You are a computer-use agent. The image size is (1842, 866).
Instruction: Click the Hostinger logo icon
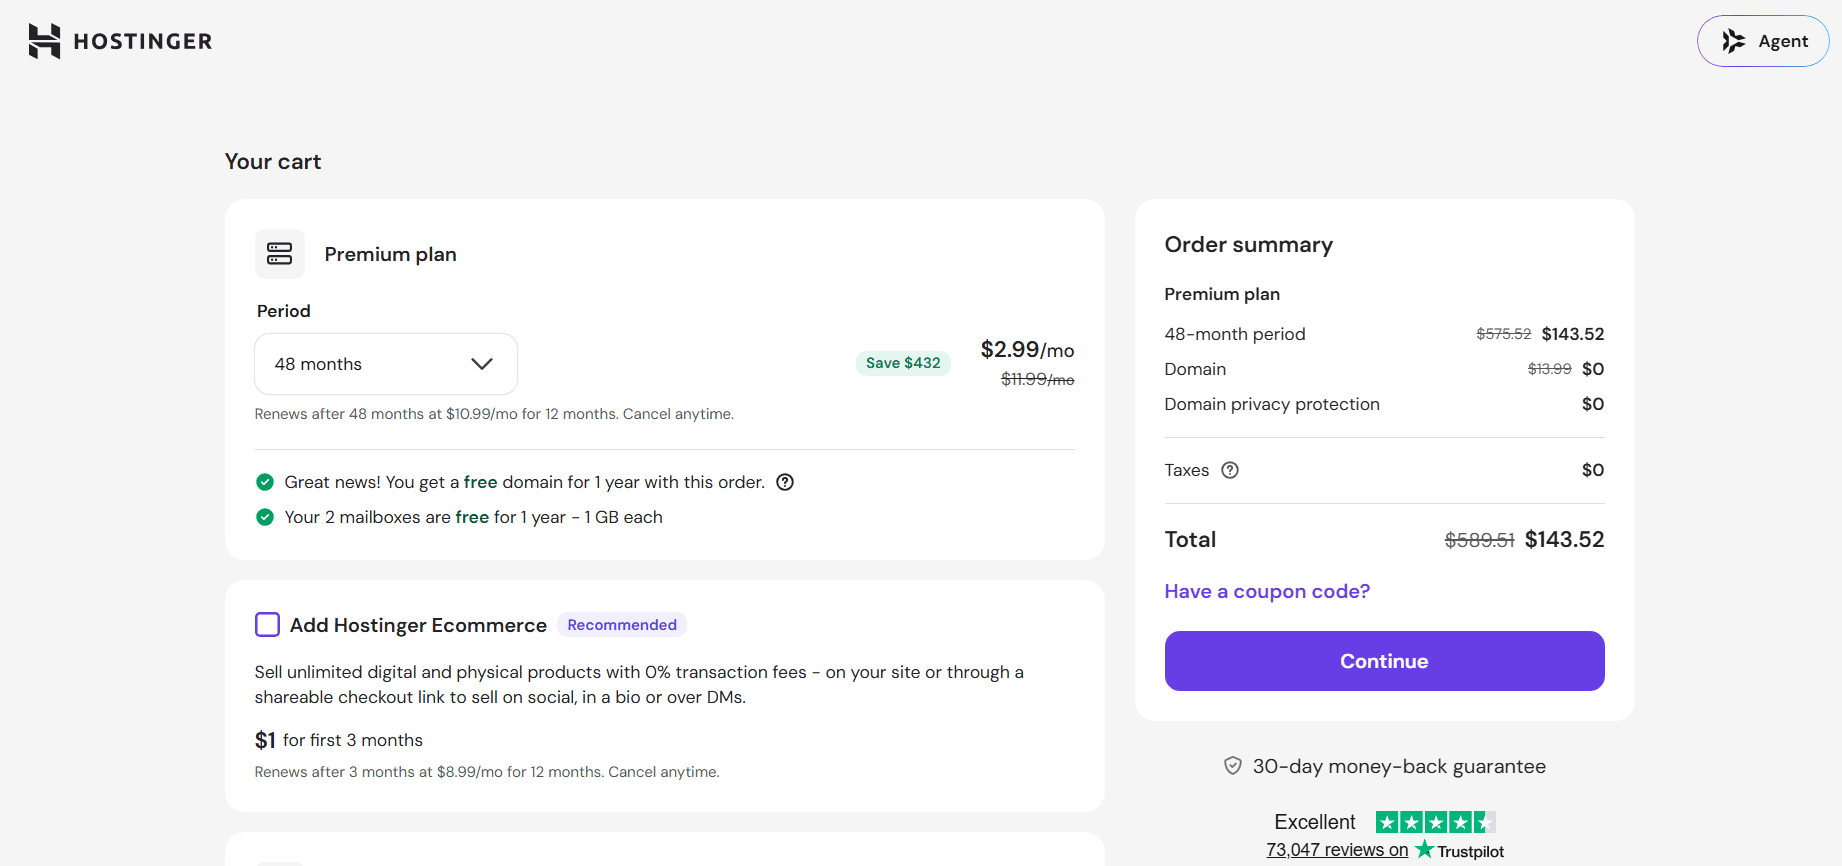tap(44, 41)
